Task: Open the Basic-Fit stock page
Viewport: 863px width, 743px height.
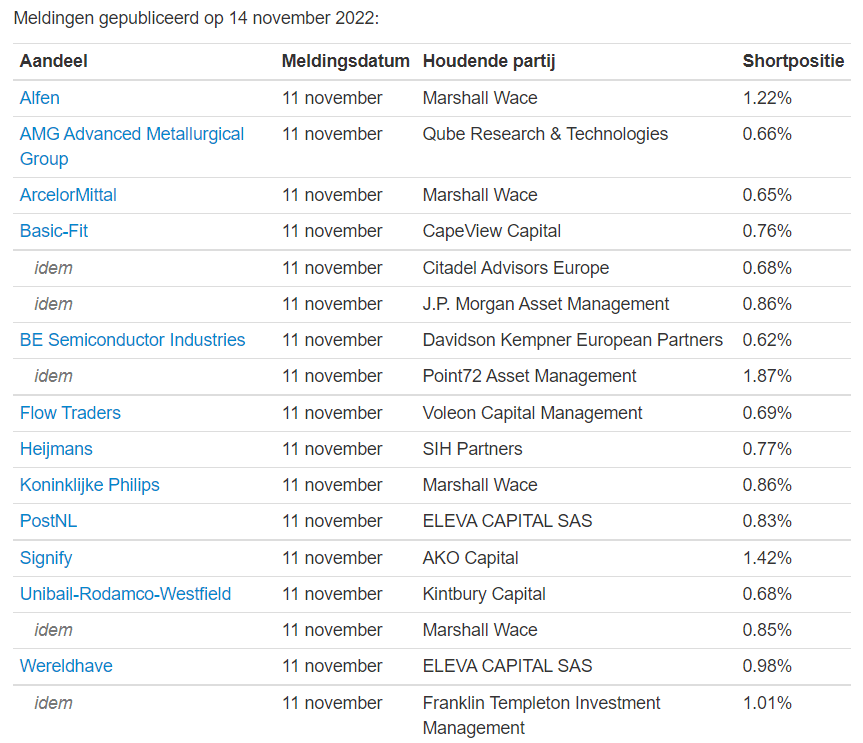Action: 54,231
